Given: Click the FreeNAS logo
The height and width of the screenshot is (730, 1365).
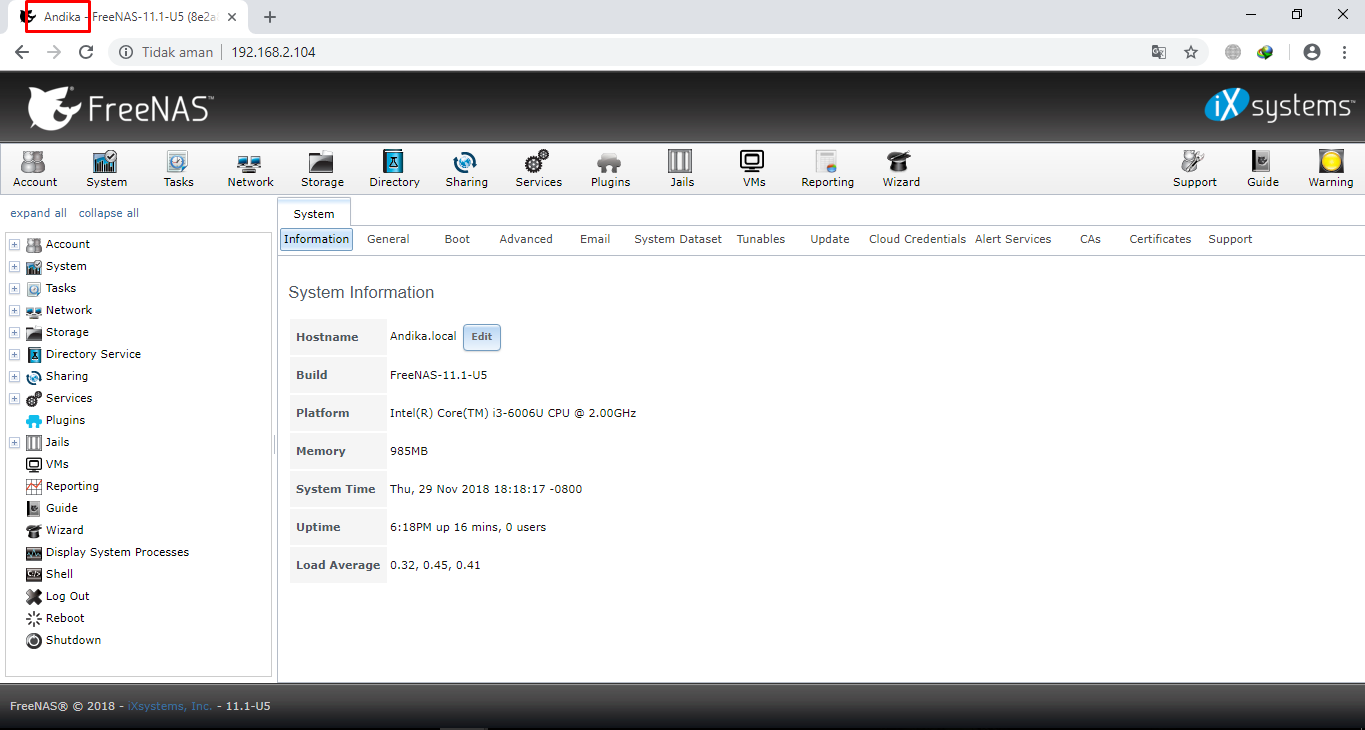Looking at the screenshot, I should 120,107.
